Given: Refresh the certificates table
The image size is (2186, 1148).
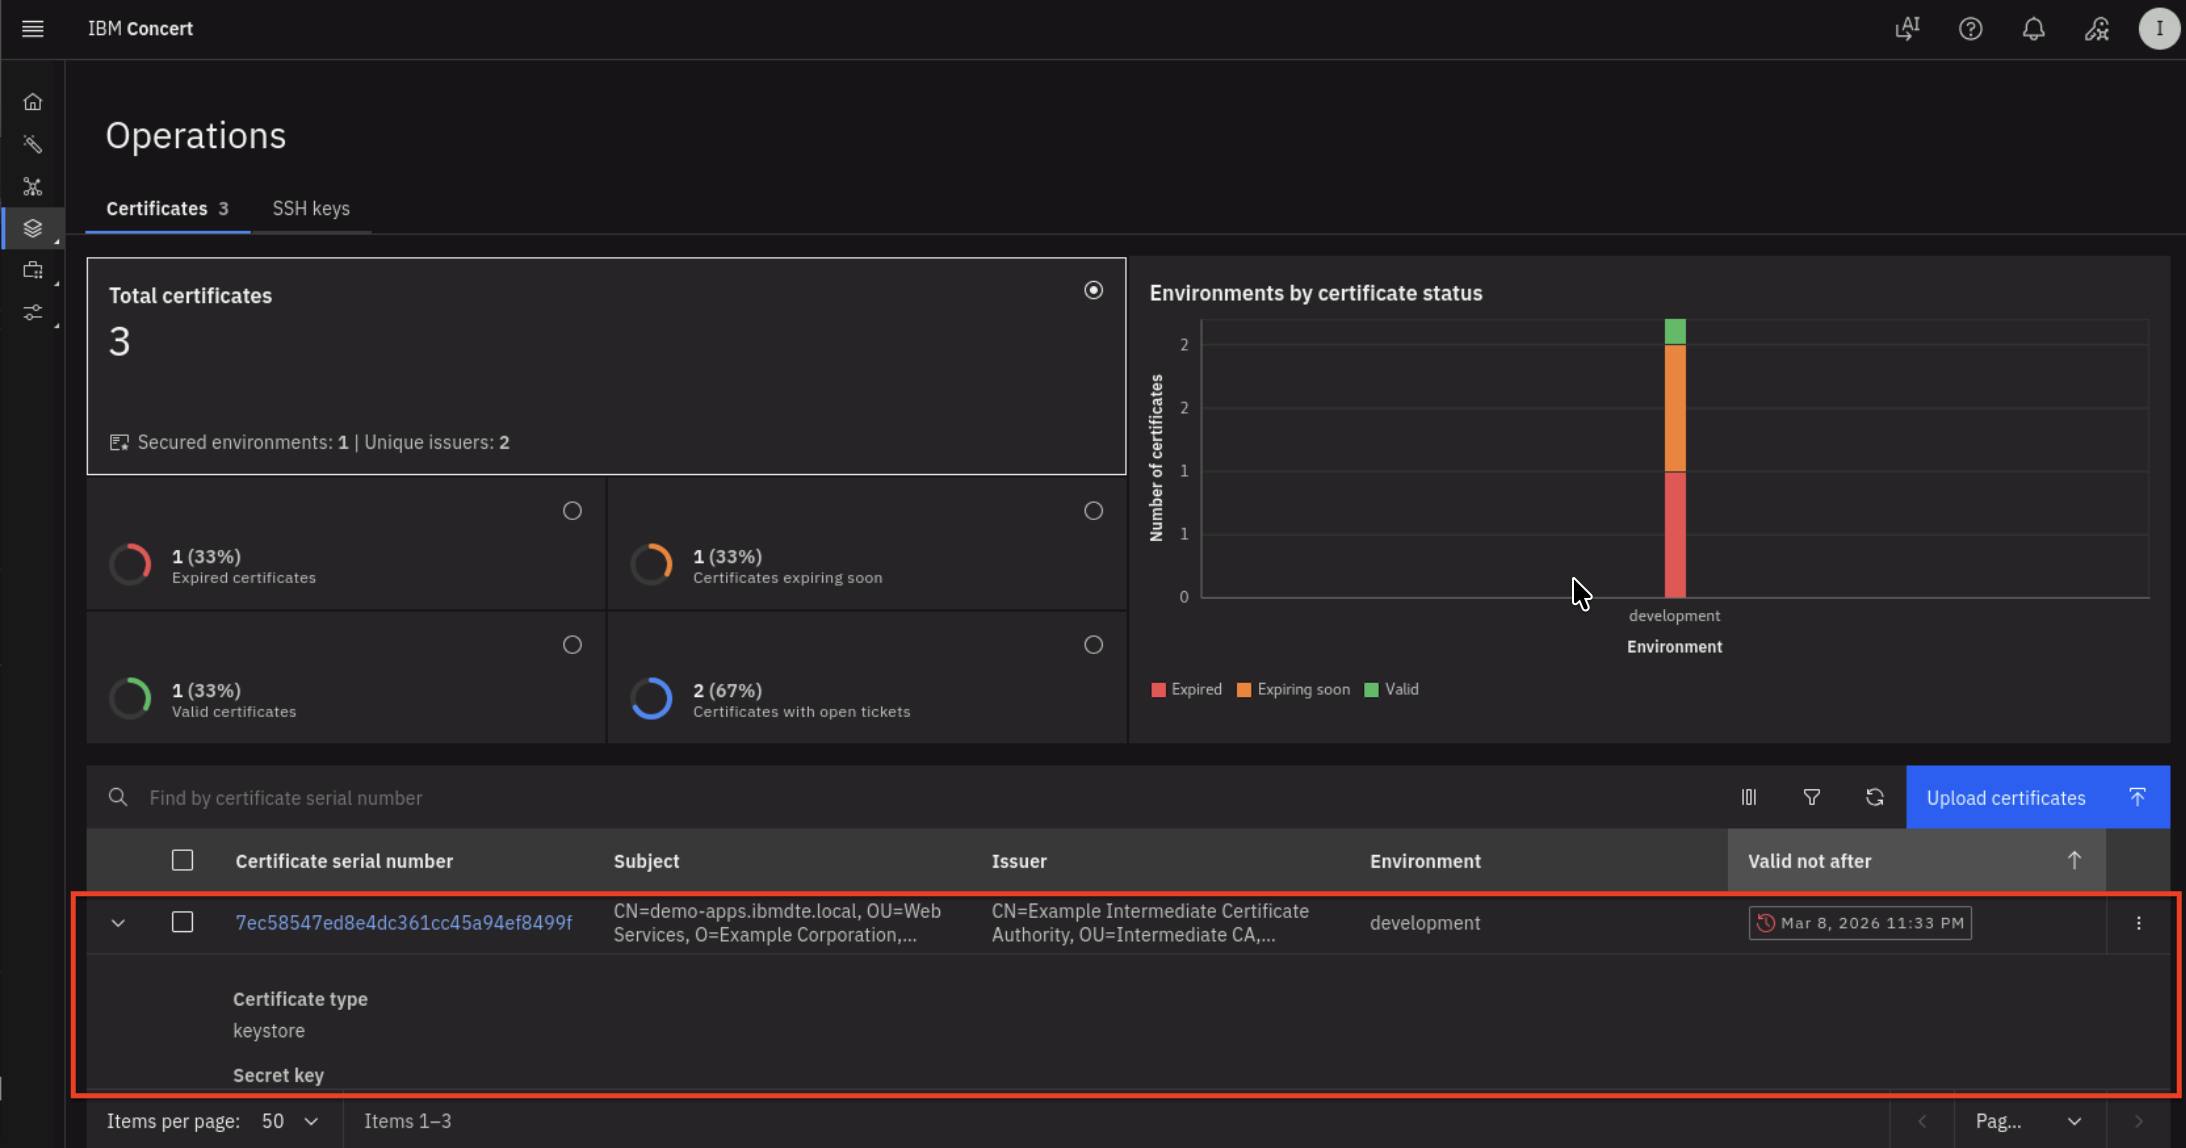Looking at the screenshot, I should [x=1874, y=797].
